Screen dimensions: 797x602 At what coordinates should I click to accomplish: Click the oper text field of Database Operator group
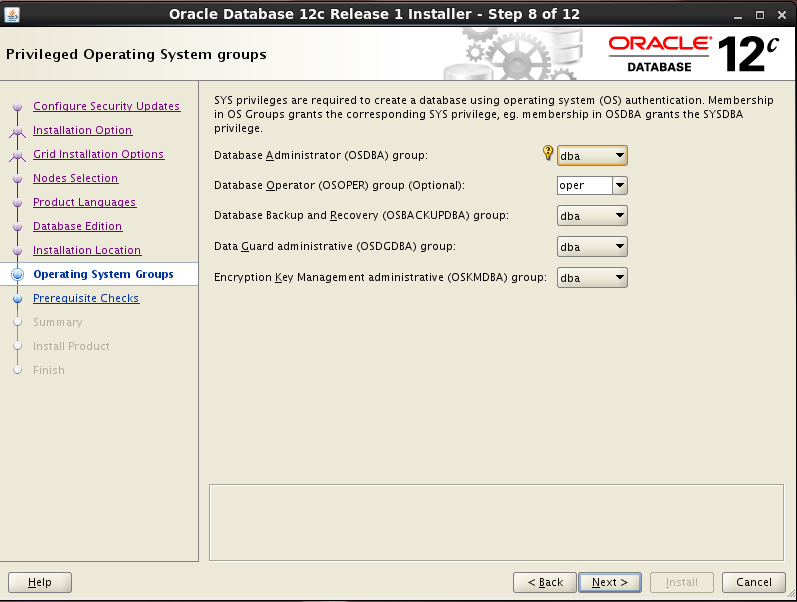585,186
